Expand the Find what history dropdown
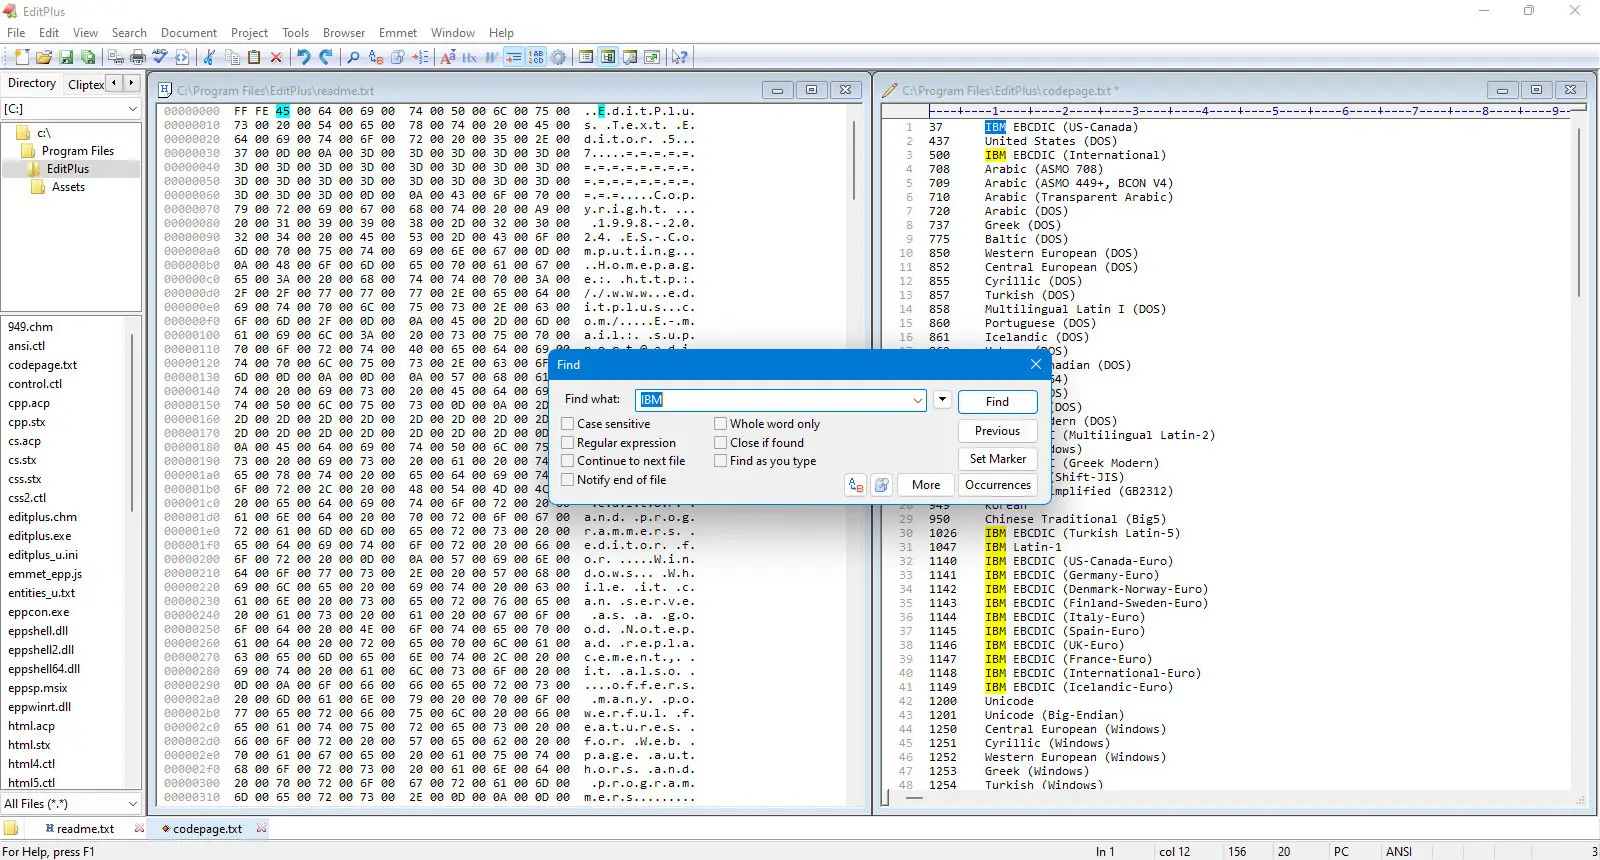Screen dimensions: 1600x860 coord(918,400)
